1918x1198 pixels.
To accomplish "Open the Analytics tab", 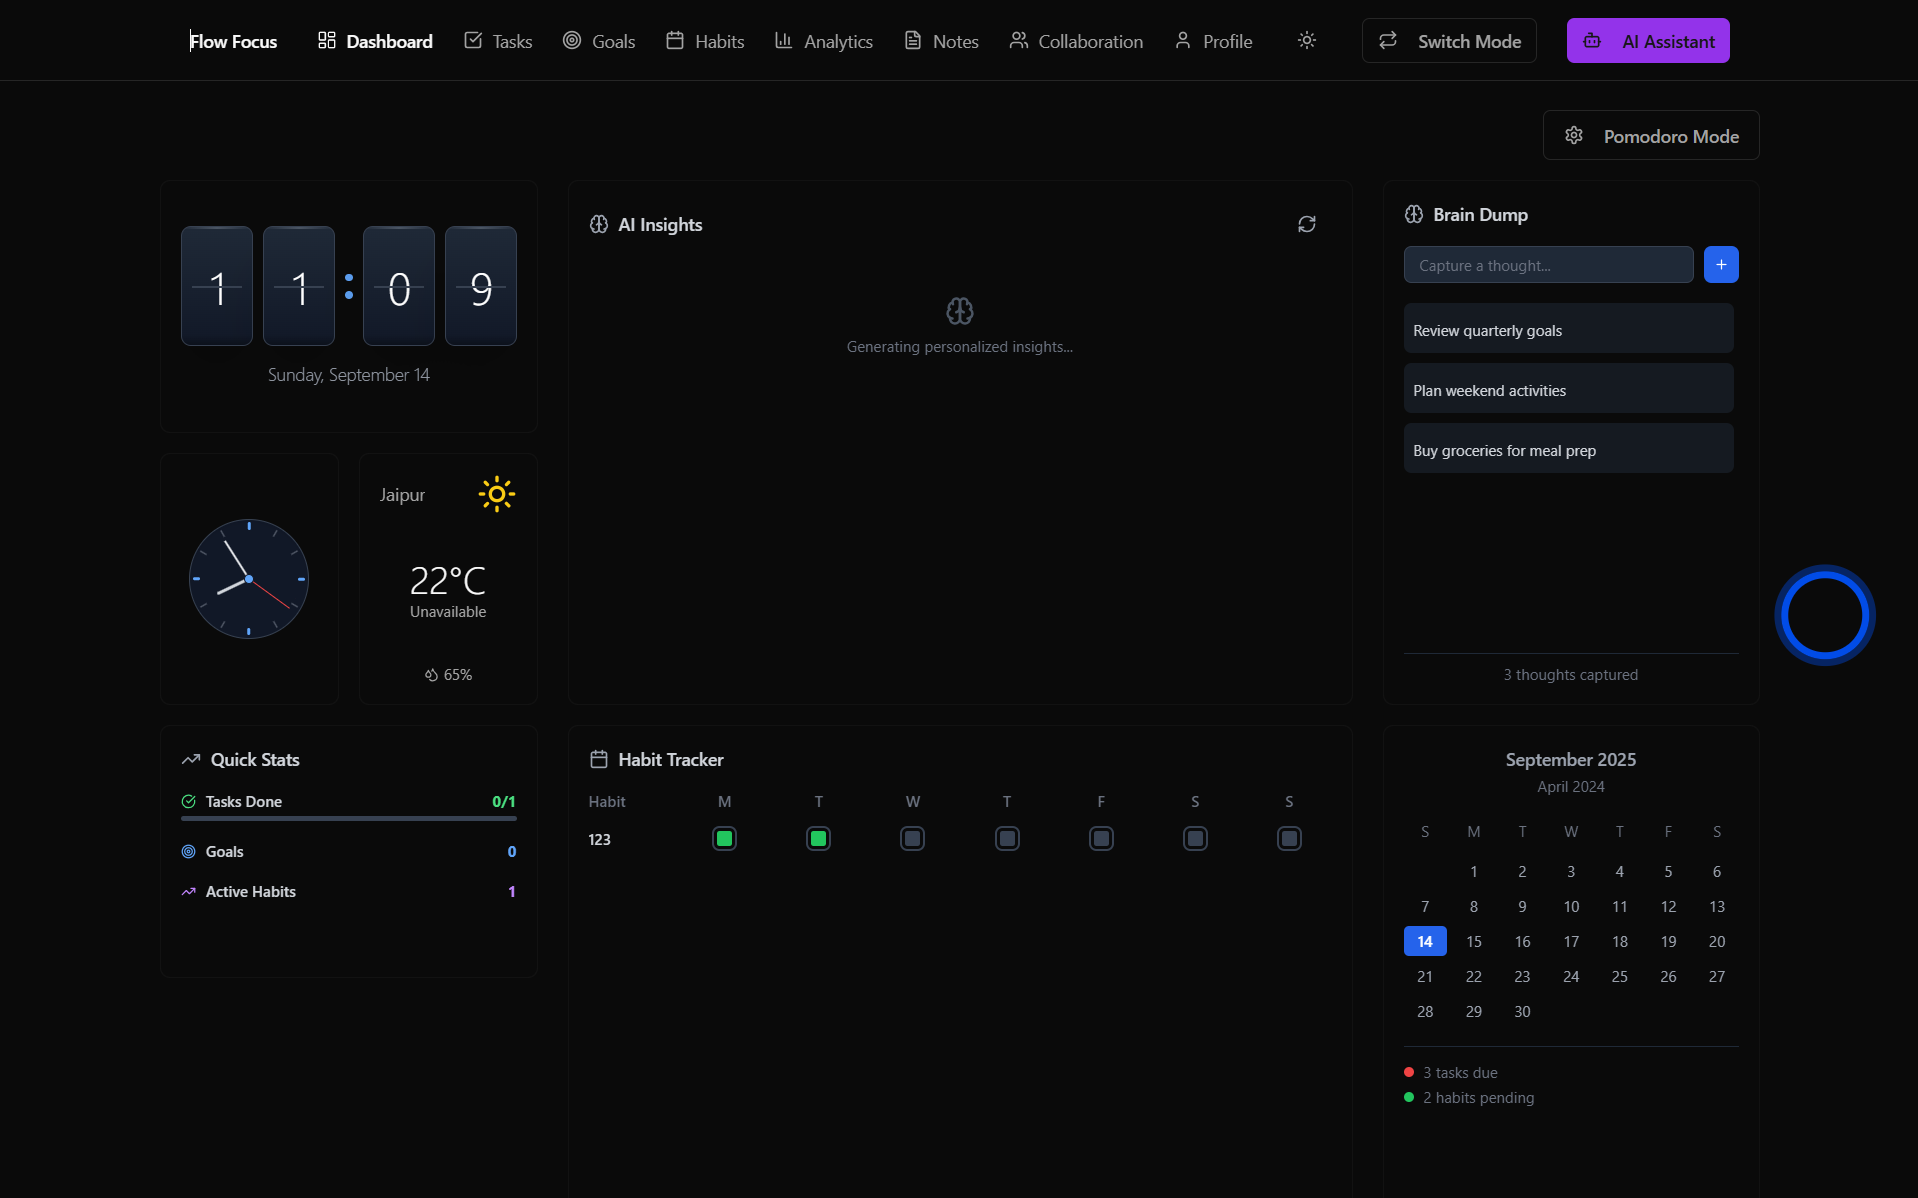I will pos(824,41).
